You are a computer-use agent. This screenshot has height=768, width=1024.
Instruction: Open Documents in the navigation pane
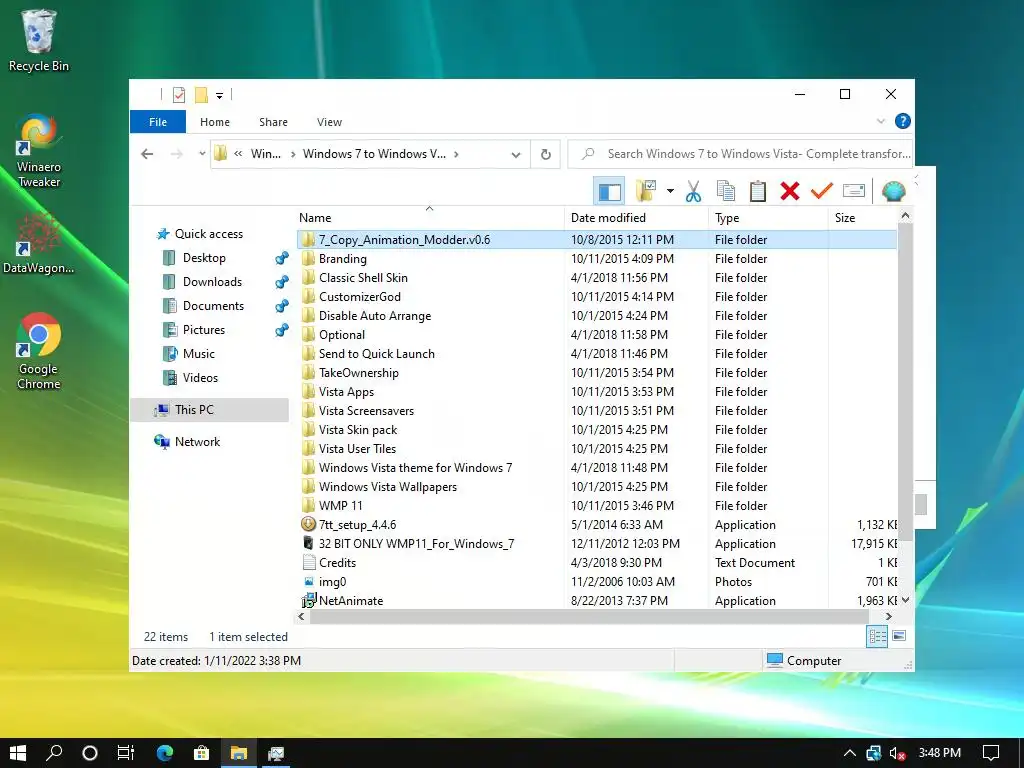[x=213, y=306]
